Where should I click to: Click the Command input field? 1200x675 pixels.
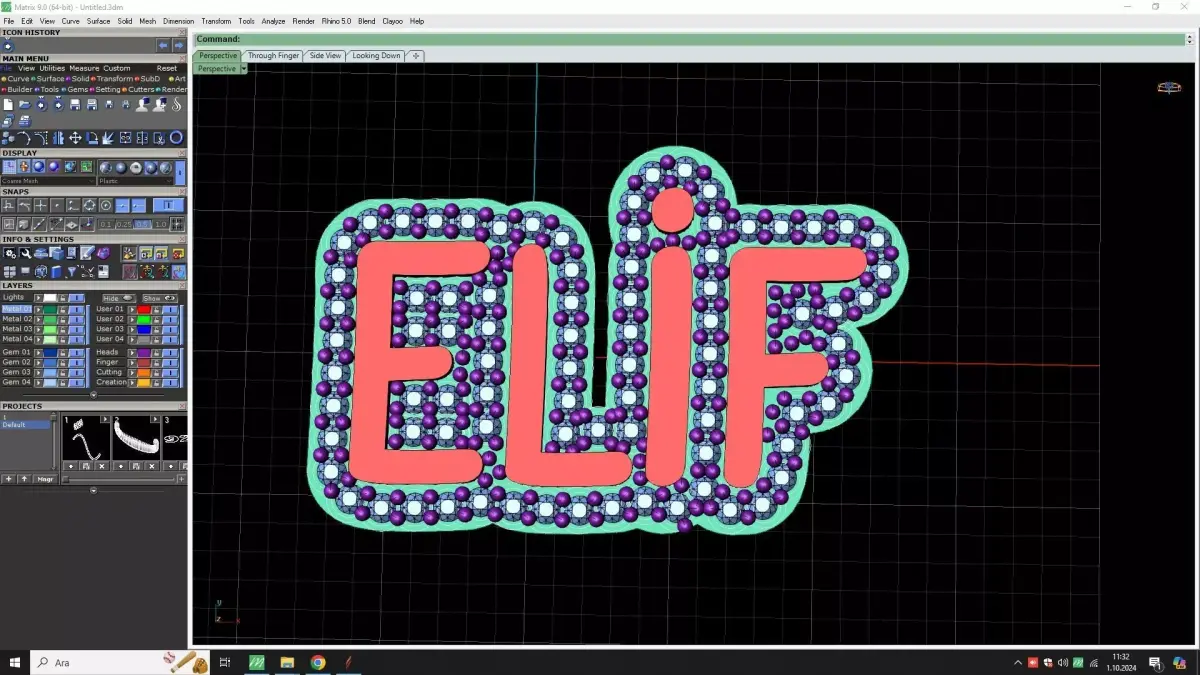(x=690, y=39)
